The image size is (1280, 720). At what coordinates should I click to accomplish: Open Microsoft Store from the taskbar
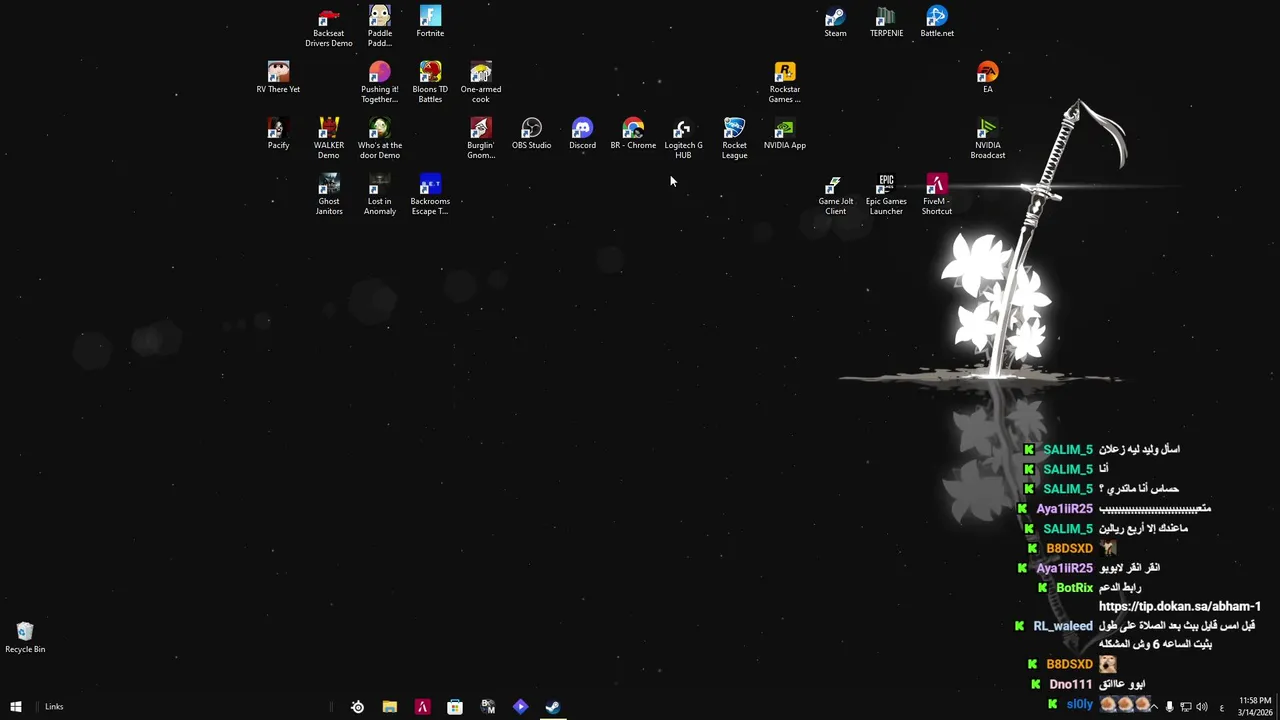pyautogui.click(x=455, y=707)
